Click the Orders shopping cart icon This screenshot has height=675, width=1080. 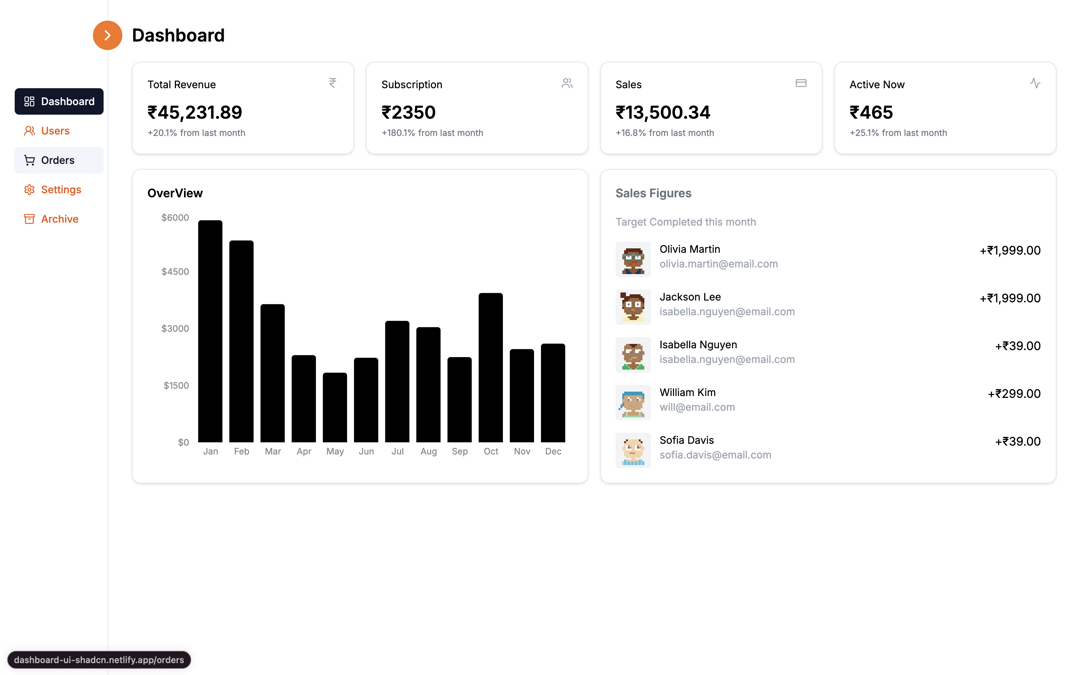(x=29, y=160)
